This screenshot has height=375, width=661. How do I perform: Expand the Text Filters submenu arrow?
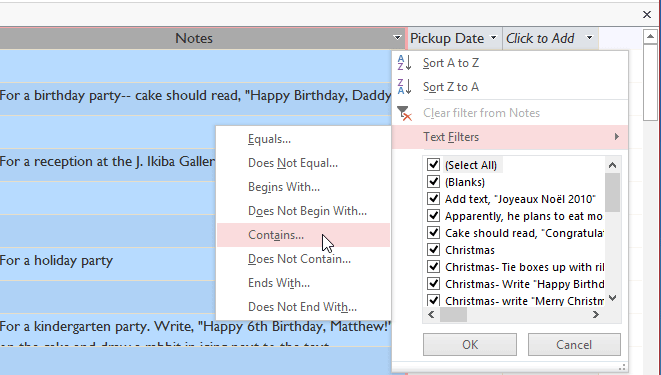617,137
